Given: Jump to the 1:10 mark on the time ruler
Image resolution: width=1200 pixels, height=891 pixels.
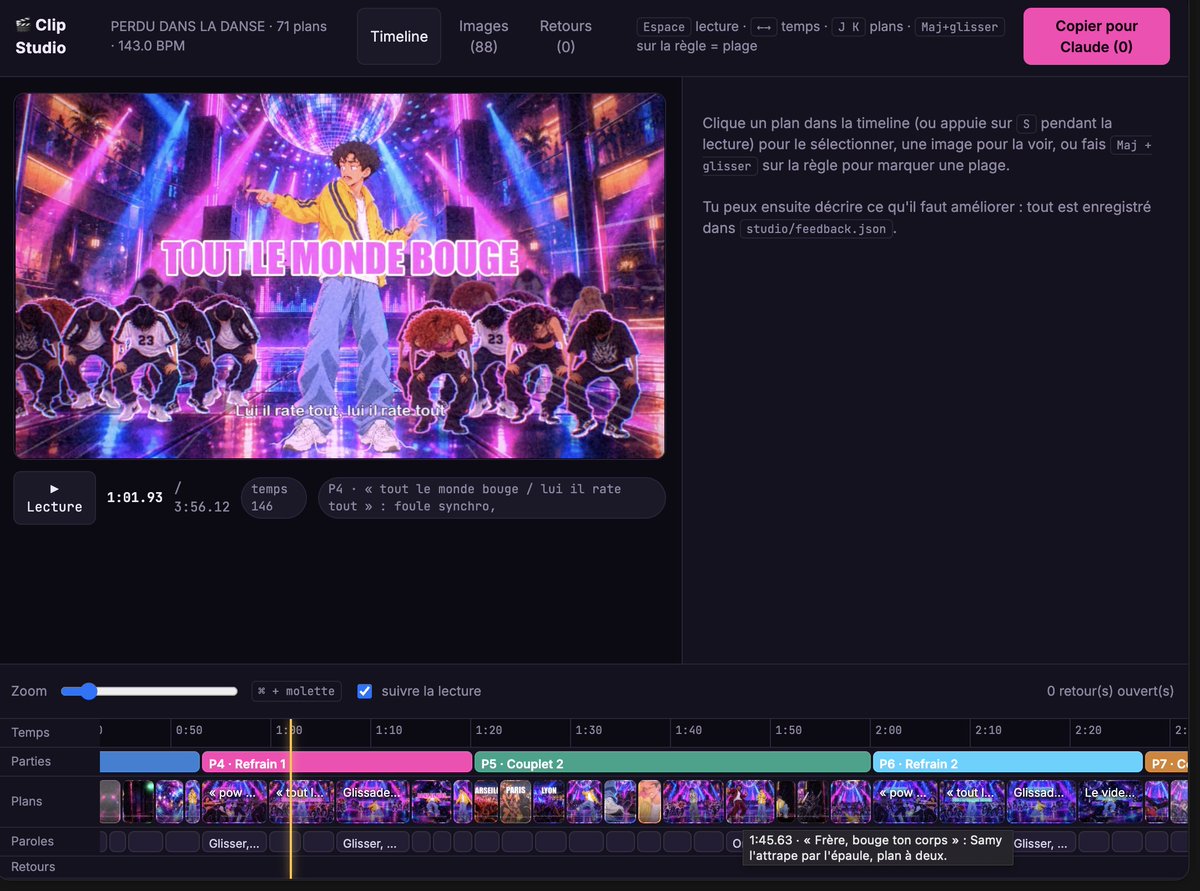Looking at the screenshot, I should click(x=389, y=731).
